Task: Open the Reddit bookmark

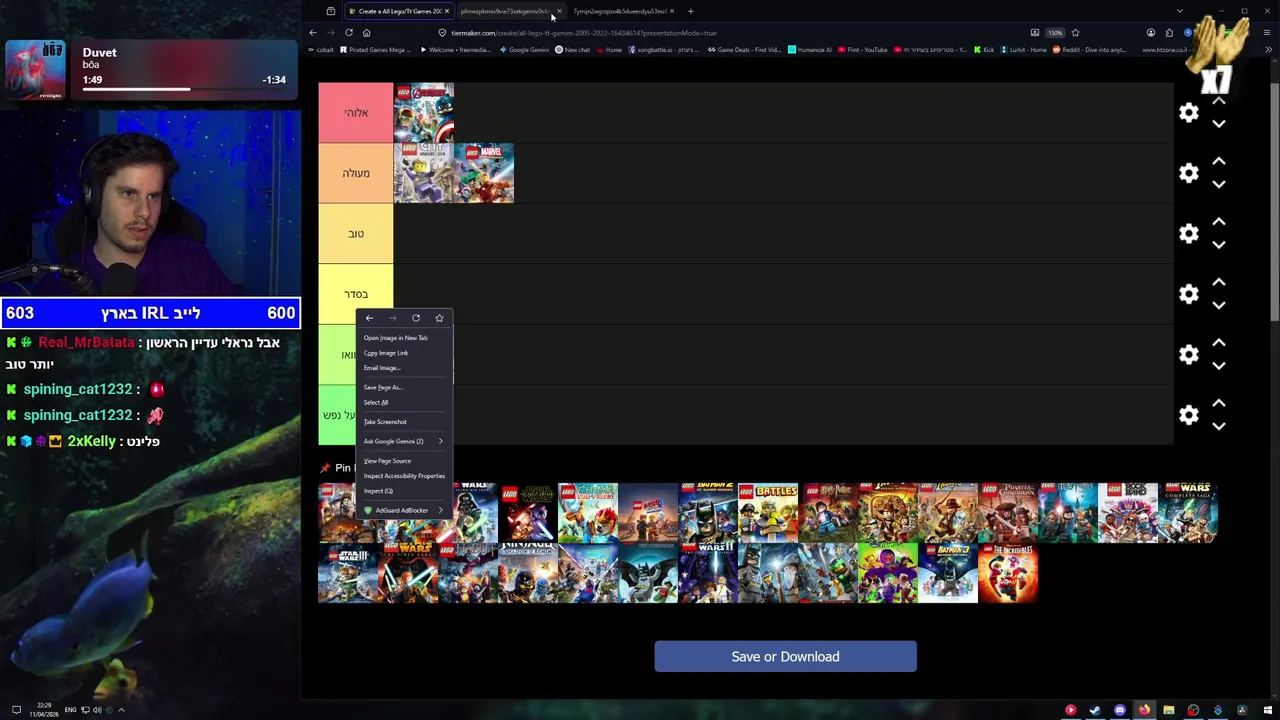Action: [x=1090, y=49]
